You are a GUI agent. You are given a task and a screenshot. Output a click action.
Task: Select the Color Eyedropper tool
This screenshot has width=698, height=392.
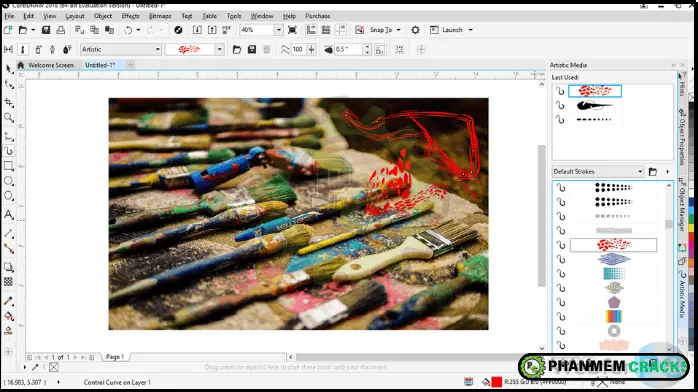tap(9, 301)
